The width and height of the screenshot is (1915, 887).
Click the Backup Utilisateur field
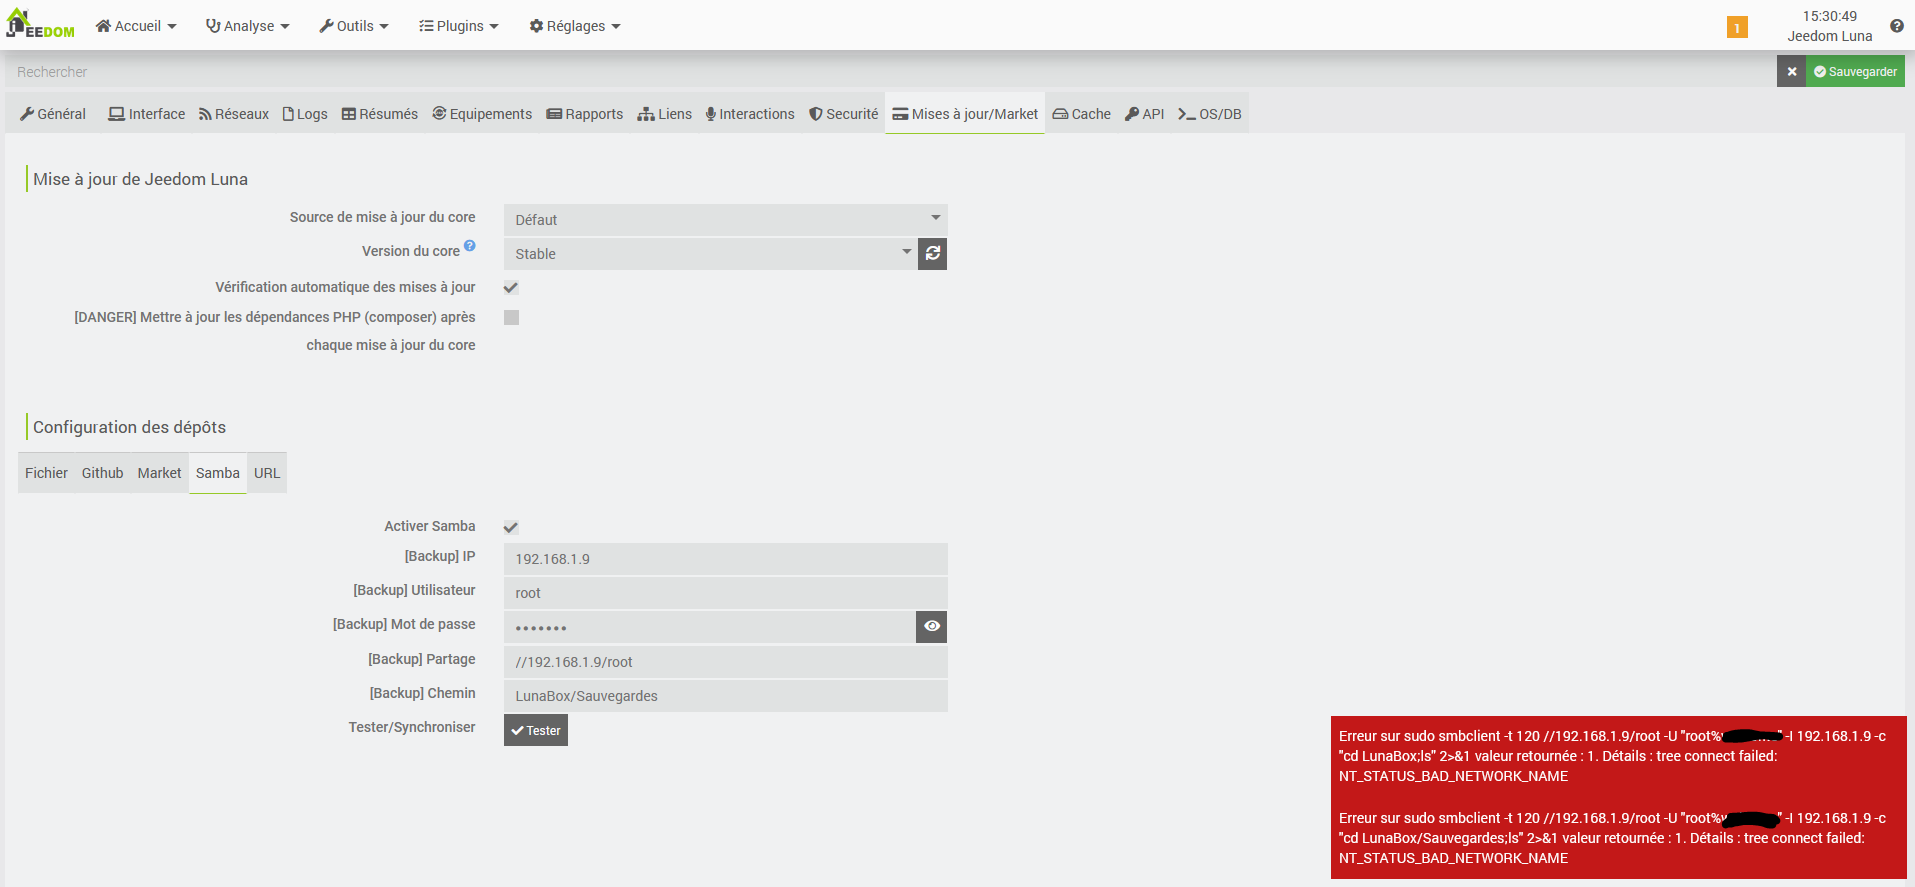coord(726,593)
